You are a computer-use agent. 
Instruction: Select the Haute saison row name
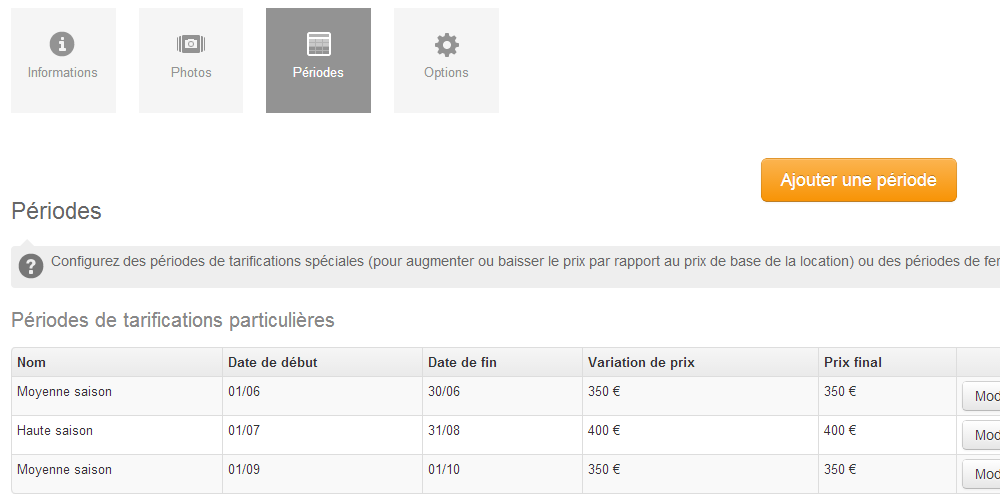tap(55, 430)
